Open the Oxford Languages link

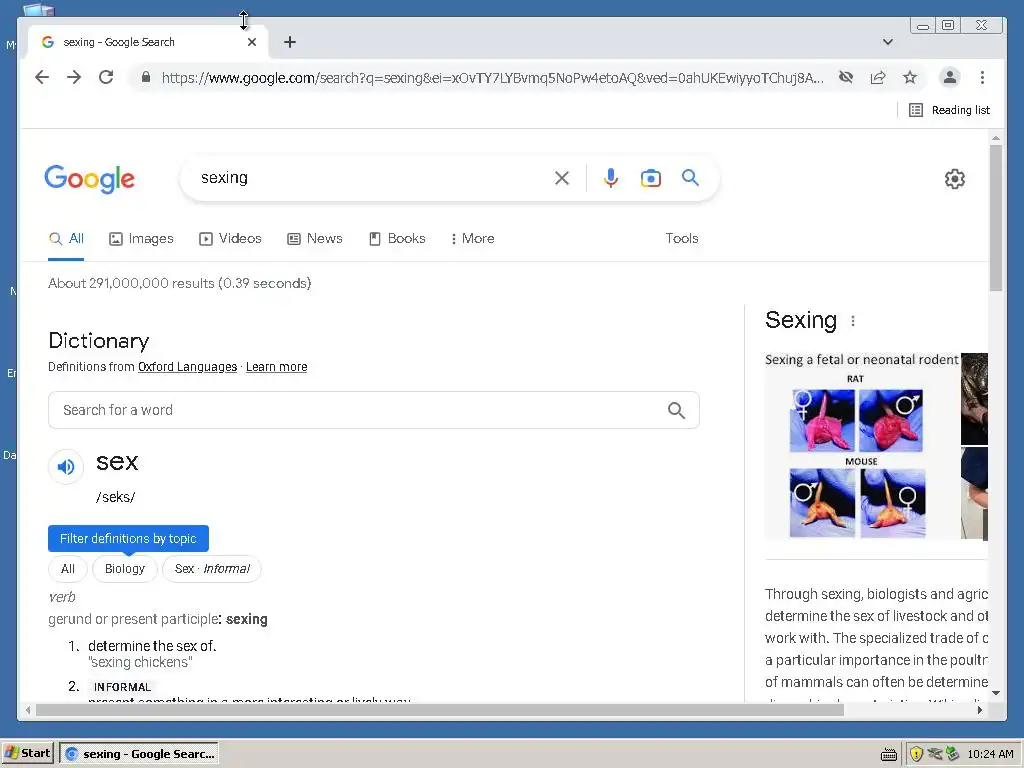pyautogui.click(x=187, y=367)
